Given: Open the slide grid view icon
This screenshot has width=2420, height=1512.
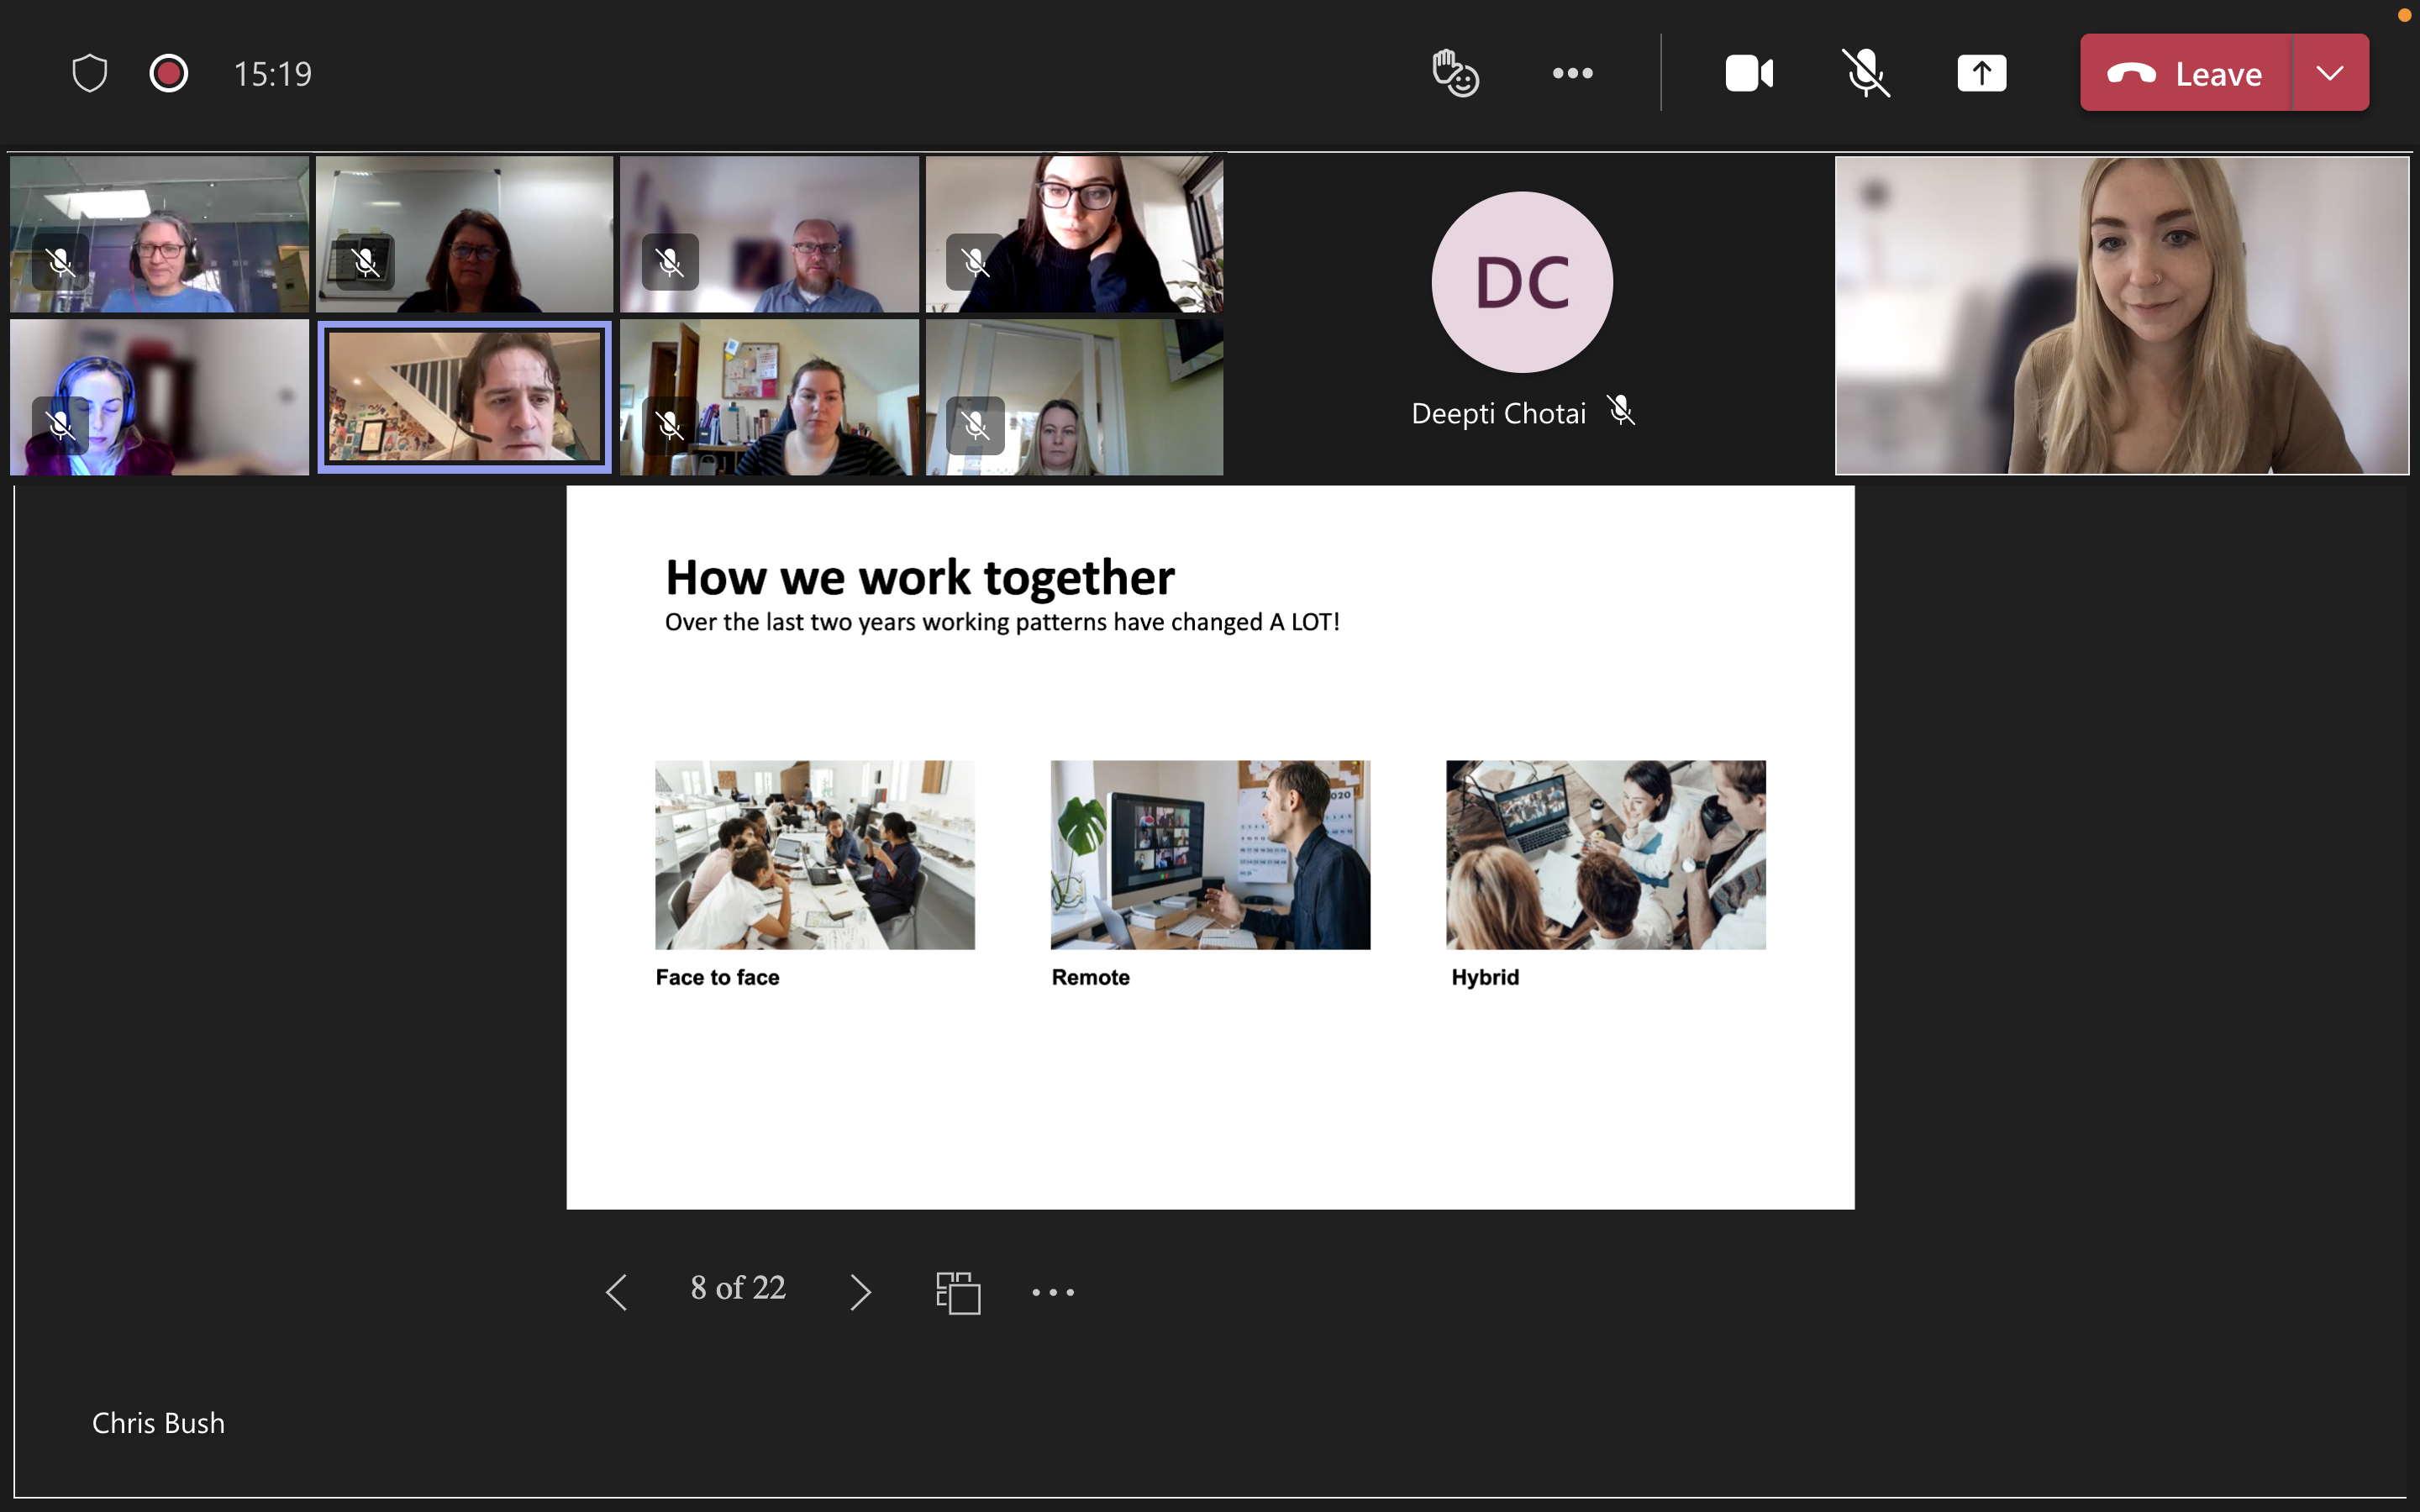Looking at the screenshot, I should 957,1292.
